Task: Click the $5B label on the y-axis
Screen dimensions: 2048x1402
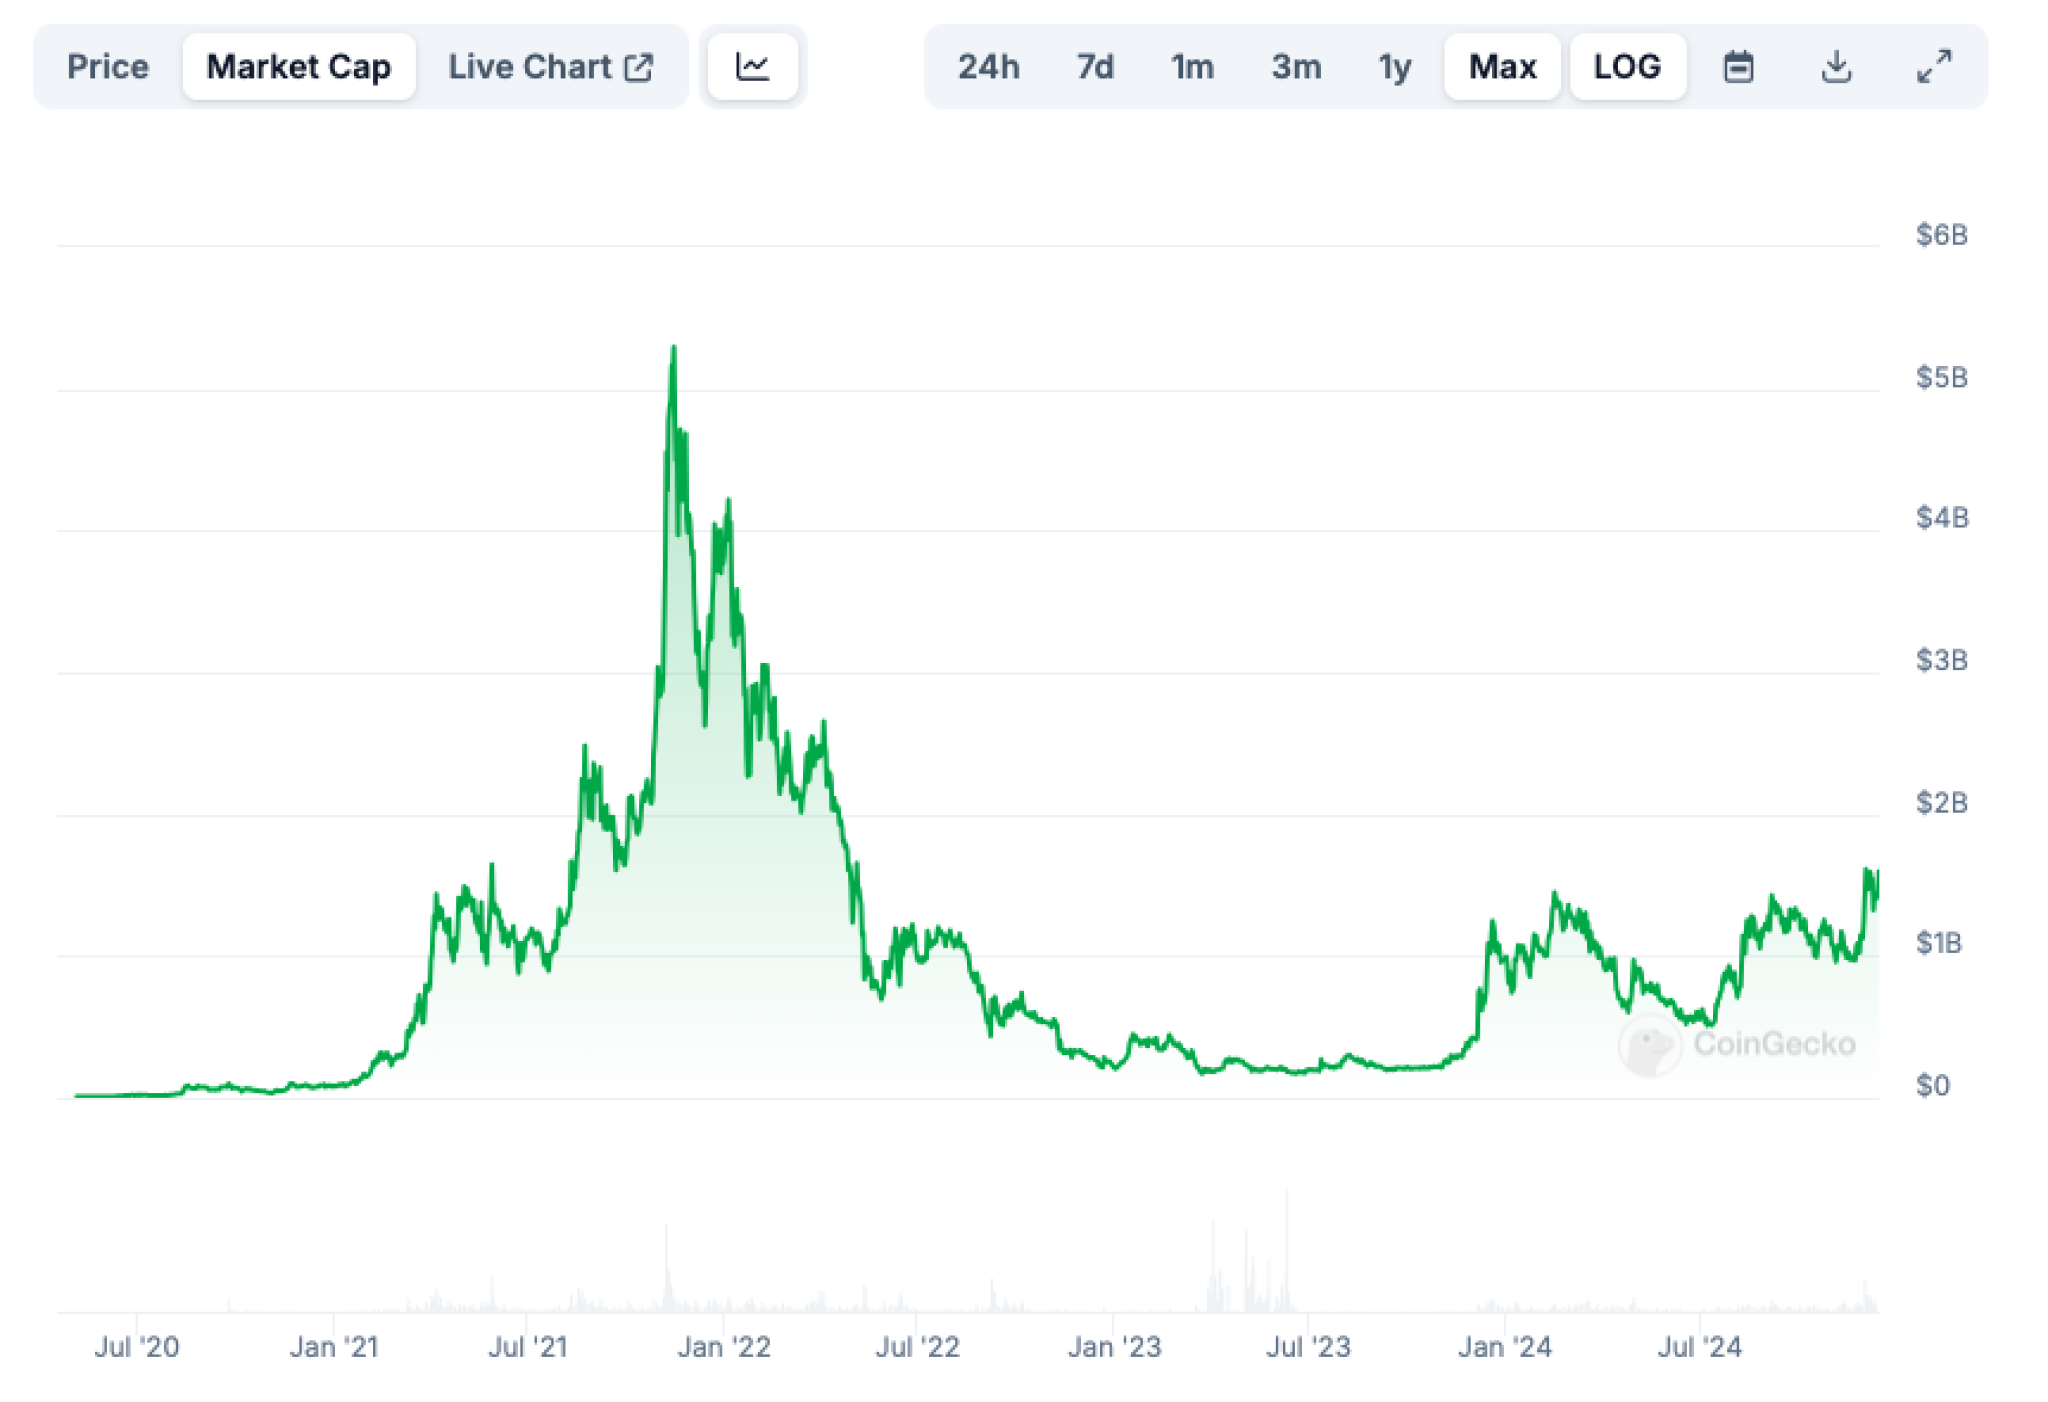Action: click(1941, 377)
